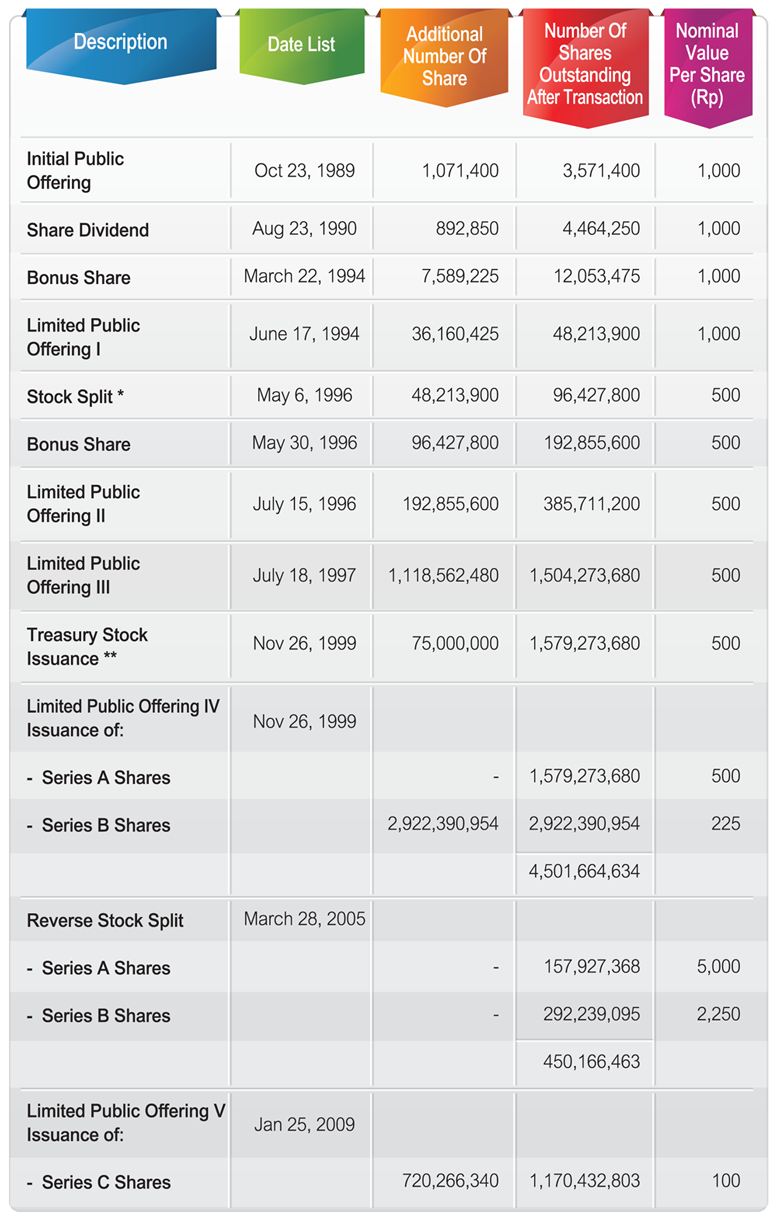This screenshot has height=1215, width=777.
Task: Click the 1,118,562,480 additional shares value
Action: (x=444, y=576)
